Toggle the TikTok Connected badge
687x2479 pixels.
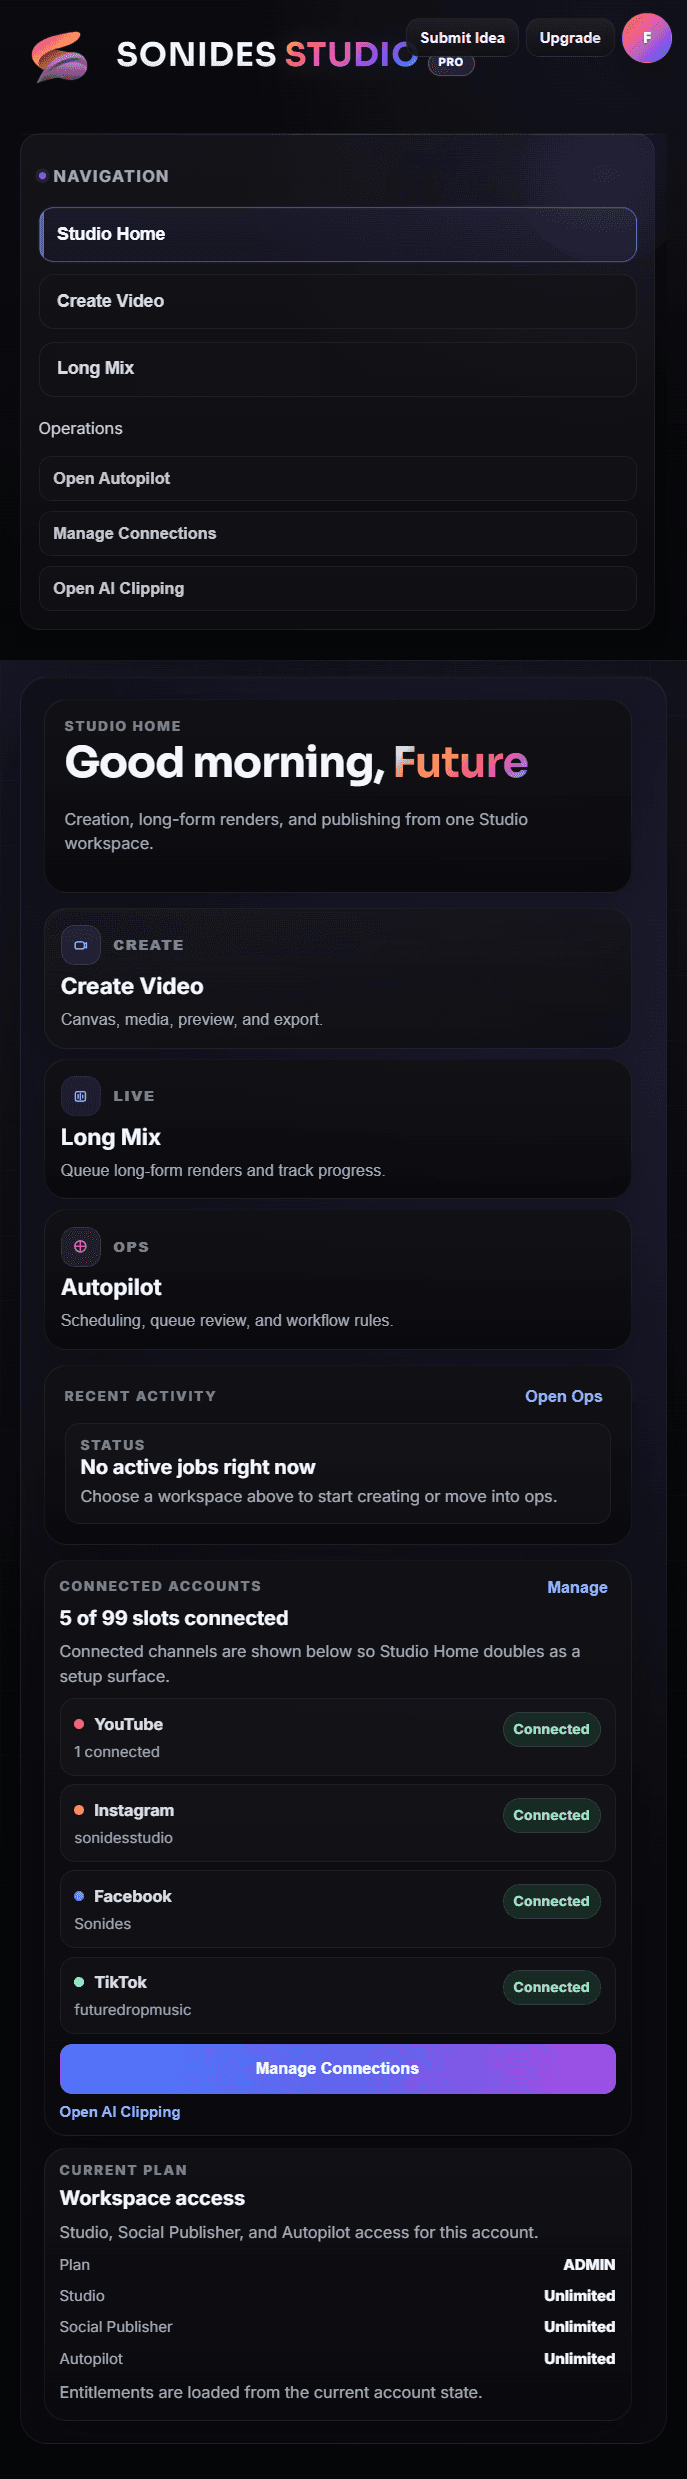pos(551,1987)
